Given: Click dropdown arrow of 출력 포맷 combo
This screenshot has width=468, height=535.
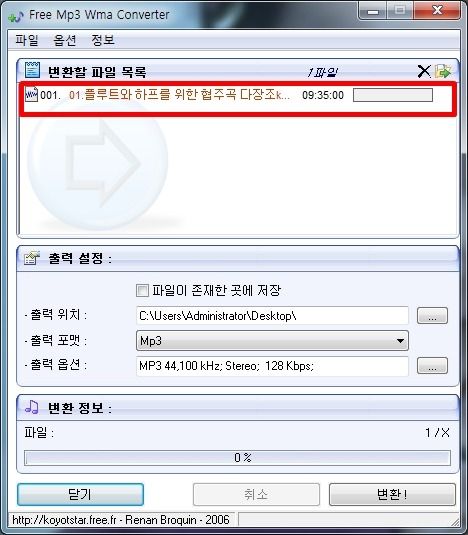Looking at the screenshot, I should coord(400,341).
